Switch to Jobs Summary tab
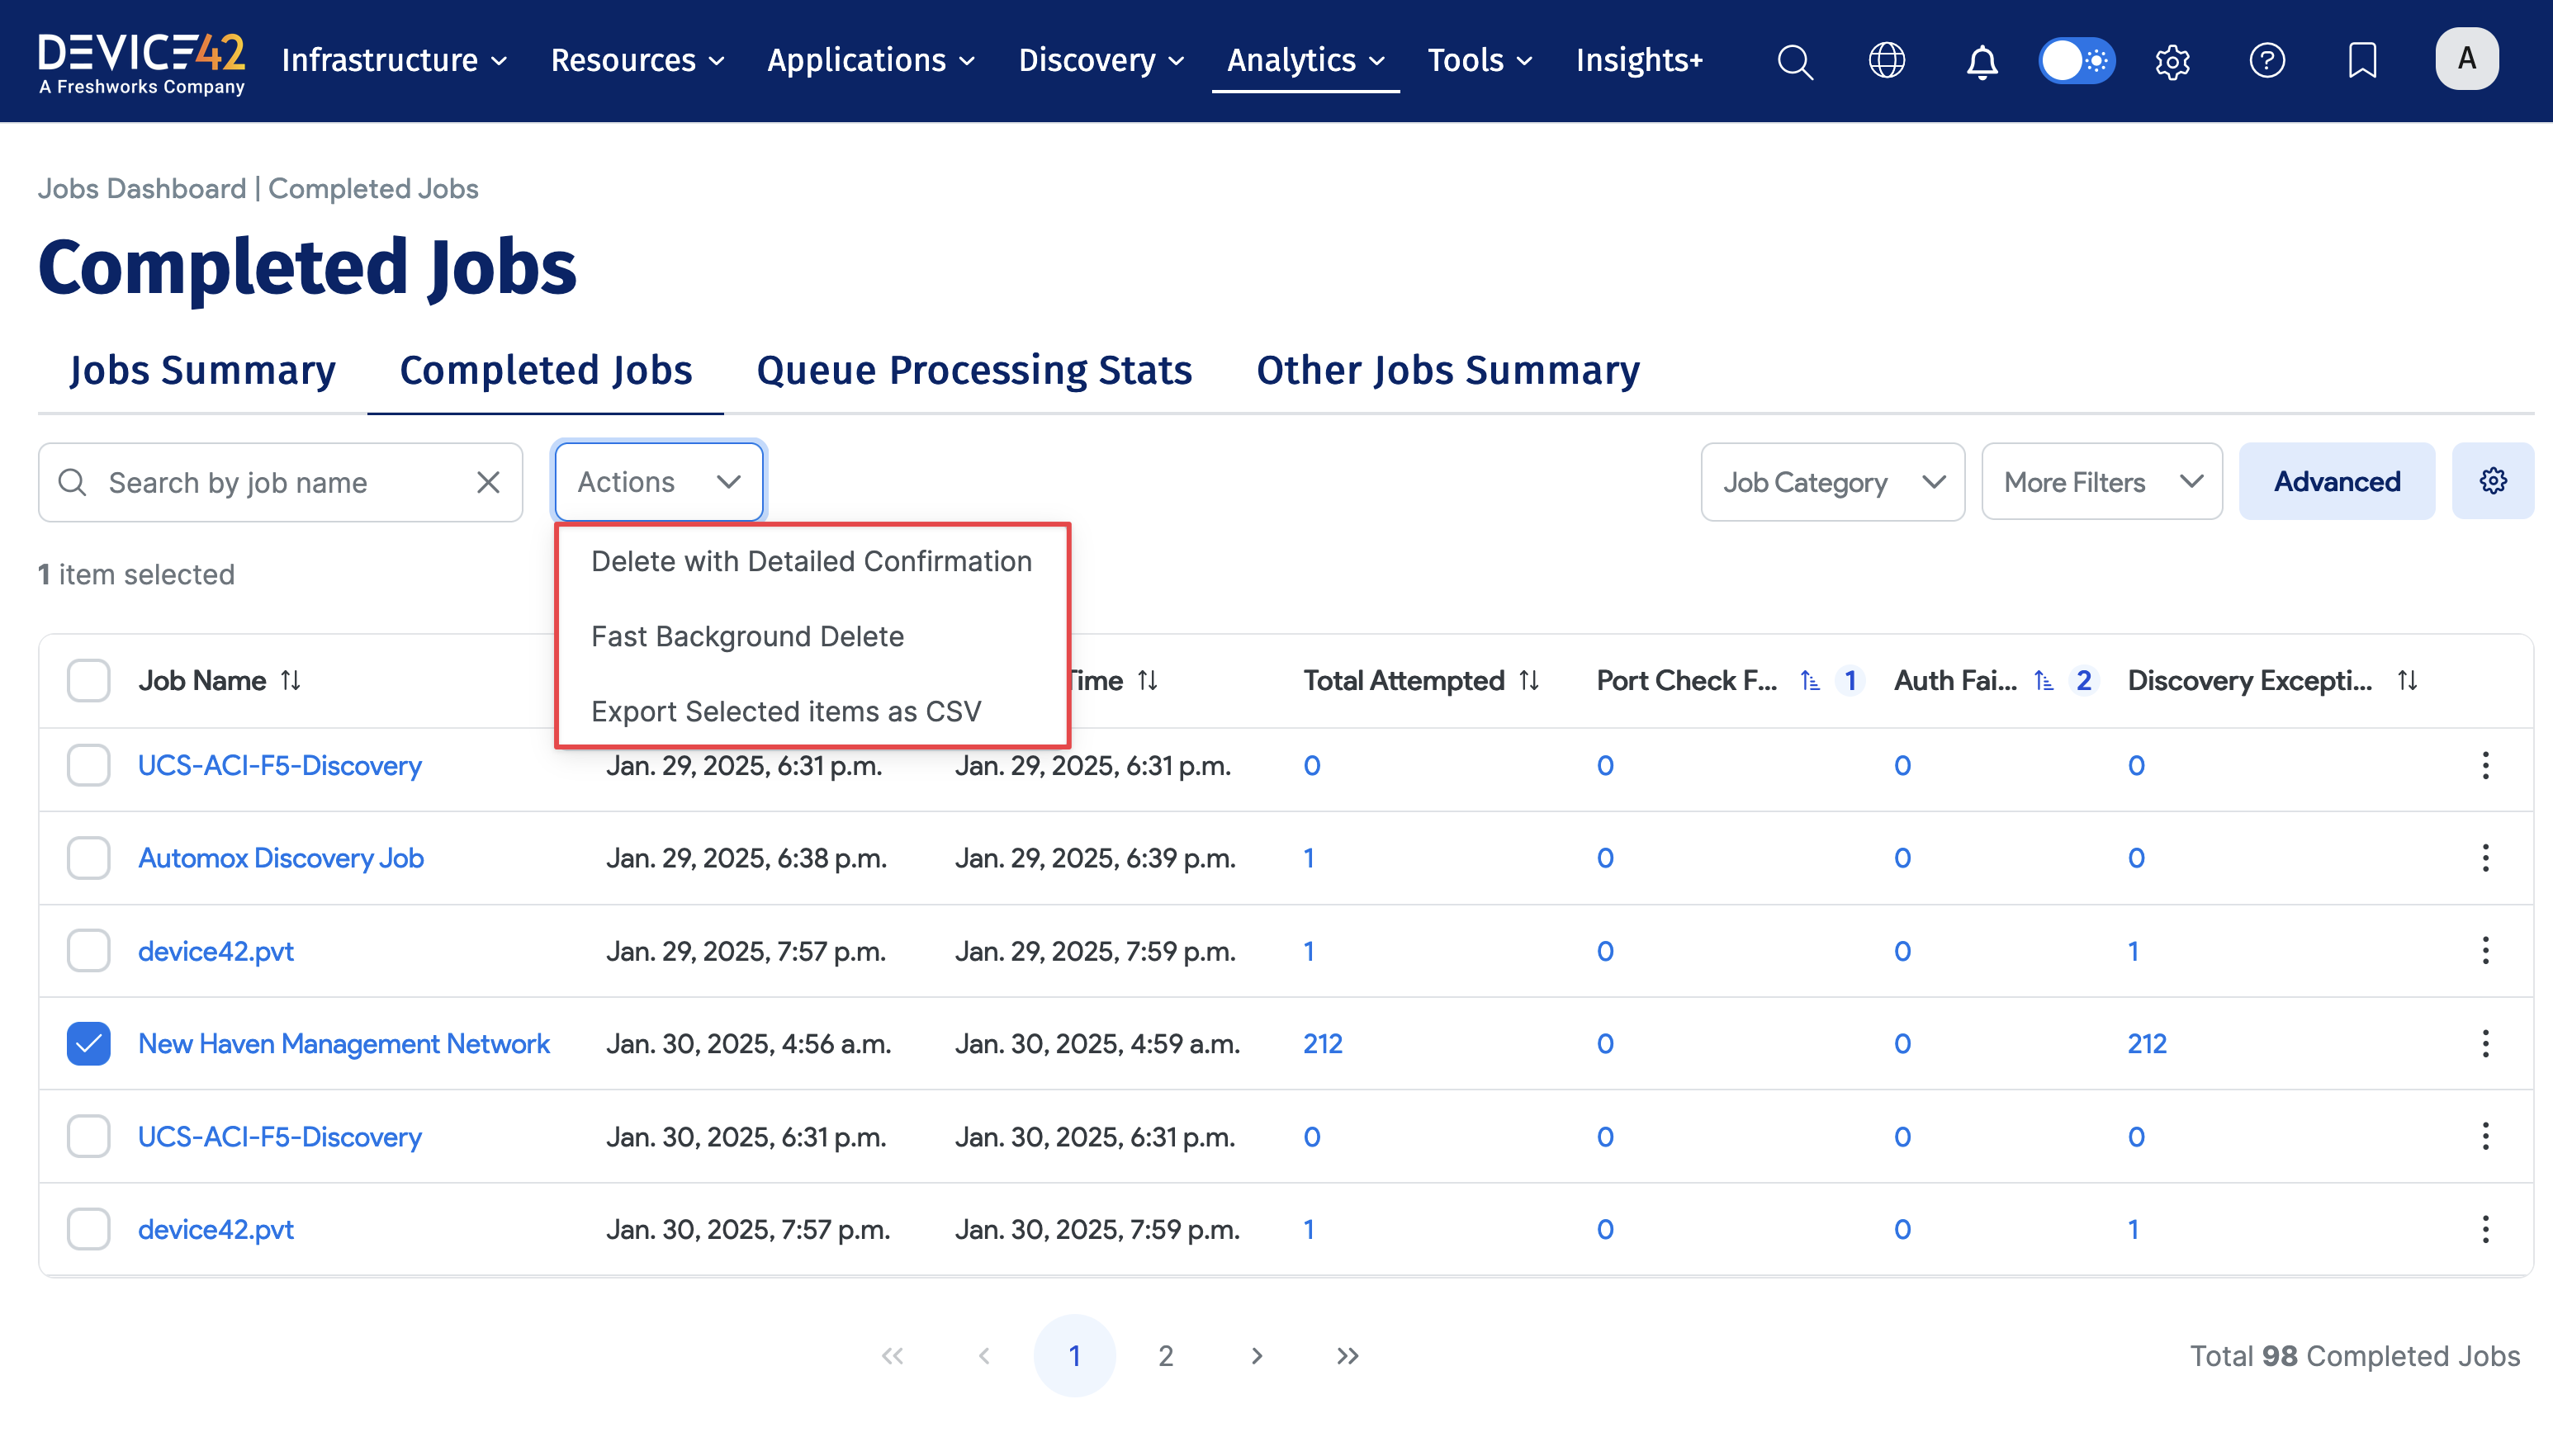The height and width of the screenshot is (1456, 2553). pos(203,371)
